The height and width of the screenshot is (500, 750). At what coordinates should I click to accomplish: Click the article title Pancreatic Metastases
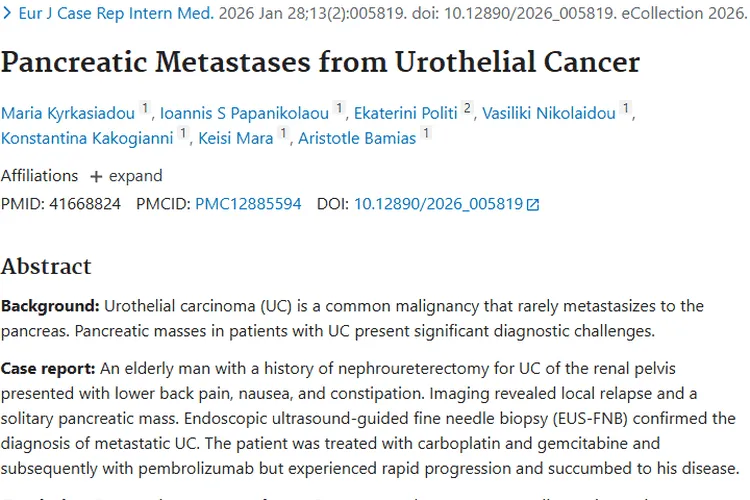[320, 62]
